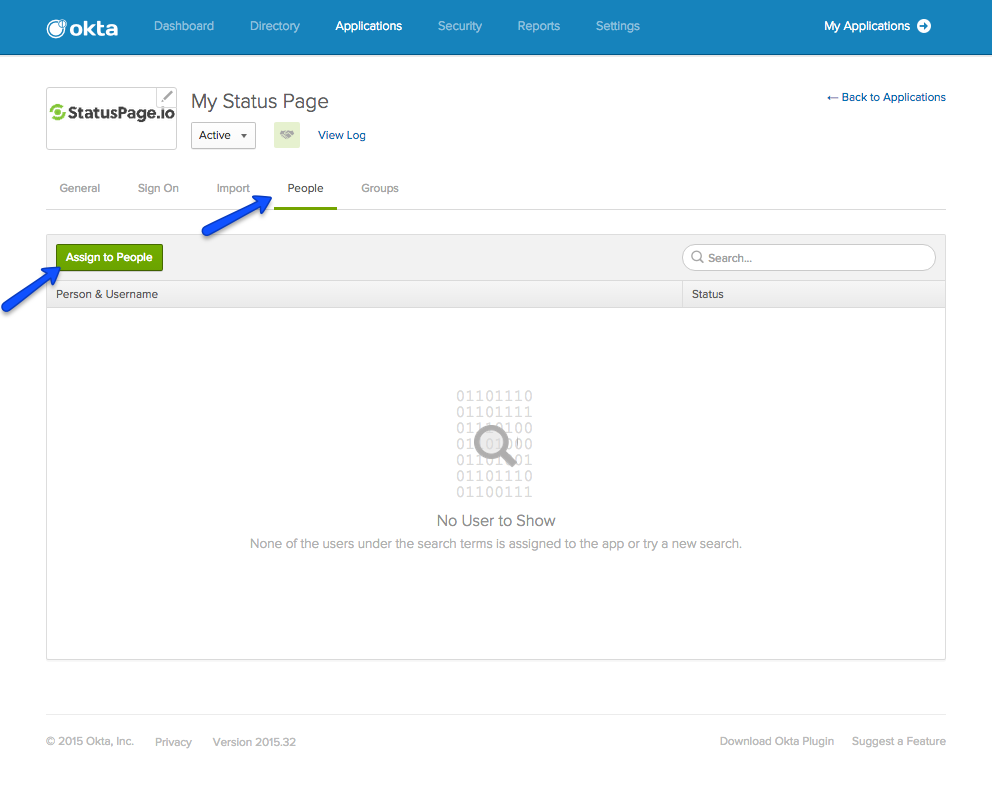Screen dimensions: 992x795
Task: Switch to the Groups tab
Action: 380,188
